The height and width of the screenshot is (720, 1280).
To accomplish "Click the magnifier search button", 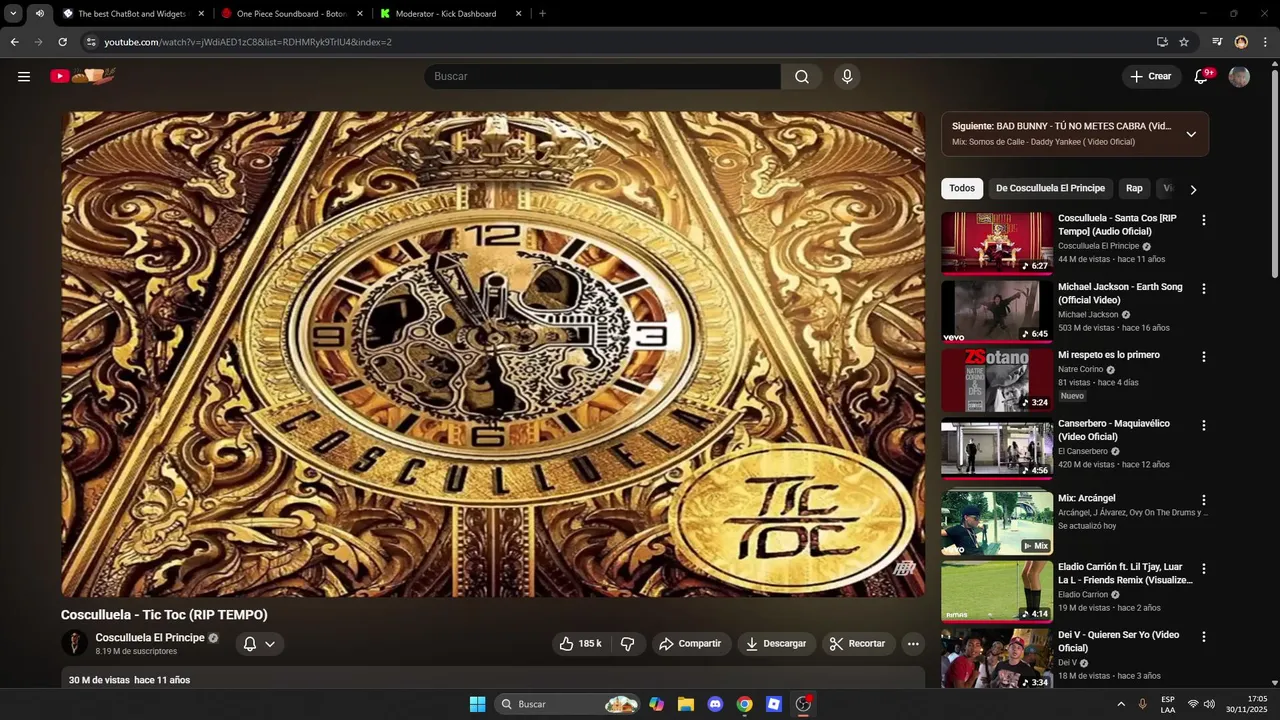I will [802, 77].
